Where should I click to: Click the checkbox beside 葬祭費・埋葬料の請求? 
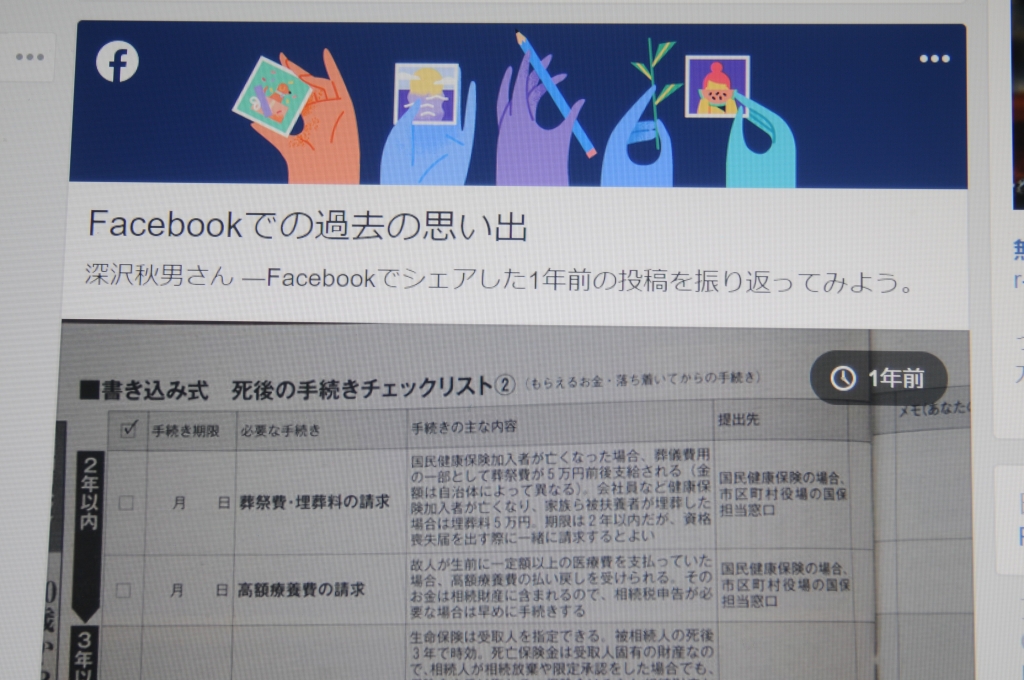click(126, 502)
